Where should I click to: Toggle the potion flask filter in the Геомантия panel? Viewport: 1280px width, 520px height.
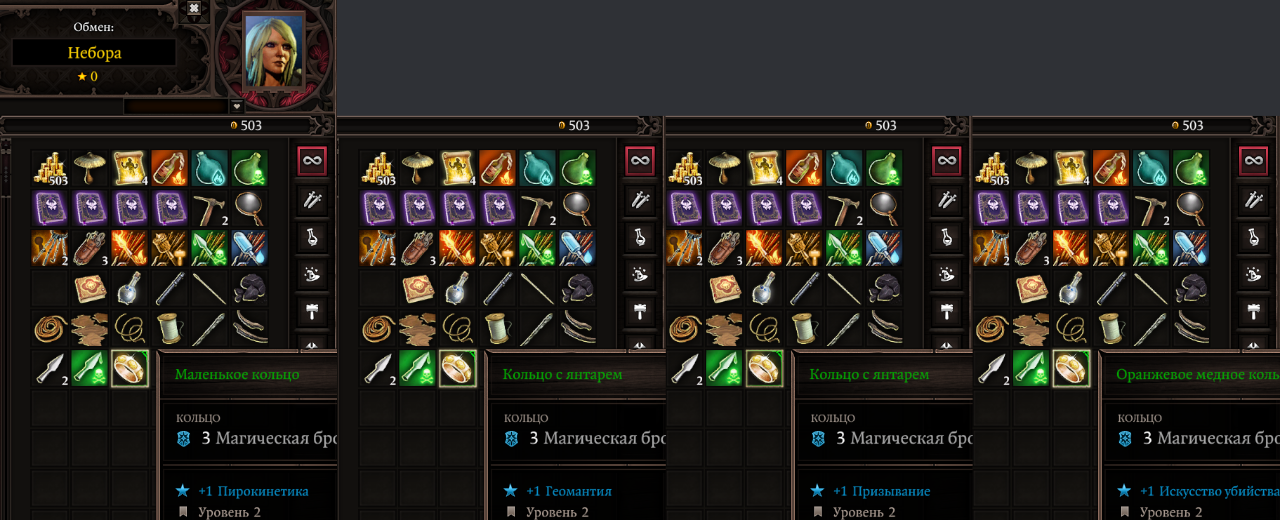(x=639, y=236)
